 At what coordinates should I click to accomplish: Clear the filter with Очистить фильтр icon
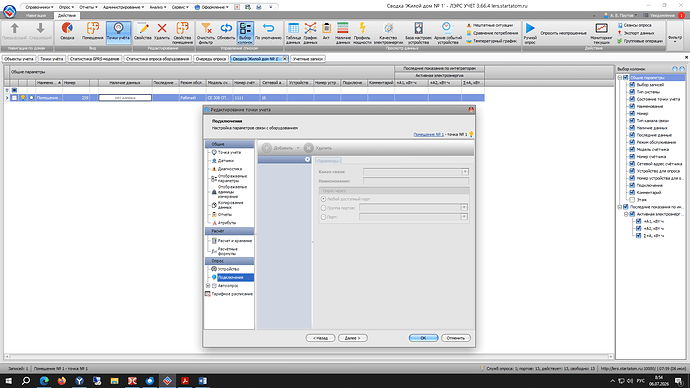pyautogui.click(x=206, y=33)
